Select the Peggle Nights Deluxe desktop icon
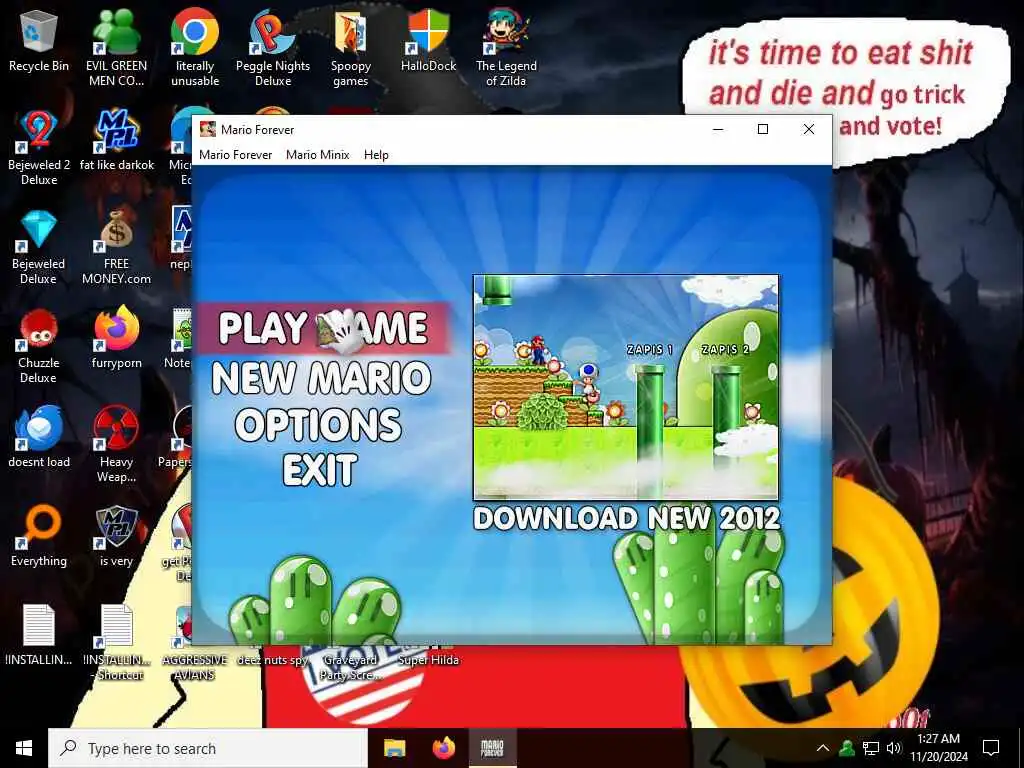1024x768 pixels. [x=272, y=48]
